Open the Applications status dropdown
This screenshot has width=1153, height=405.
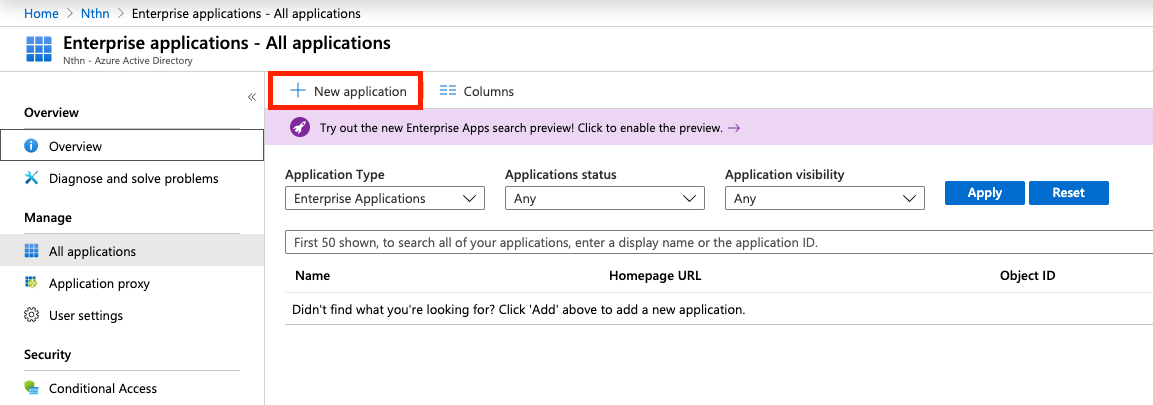coord(604,199)
